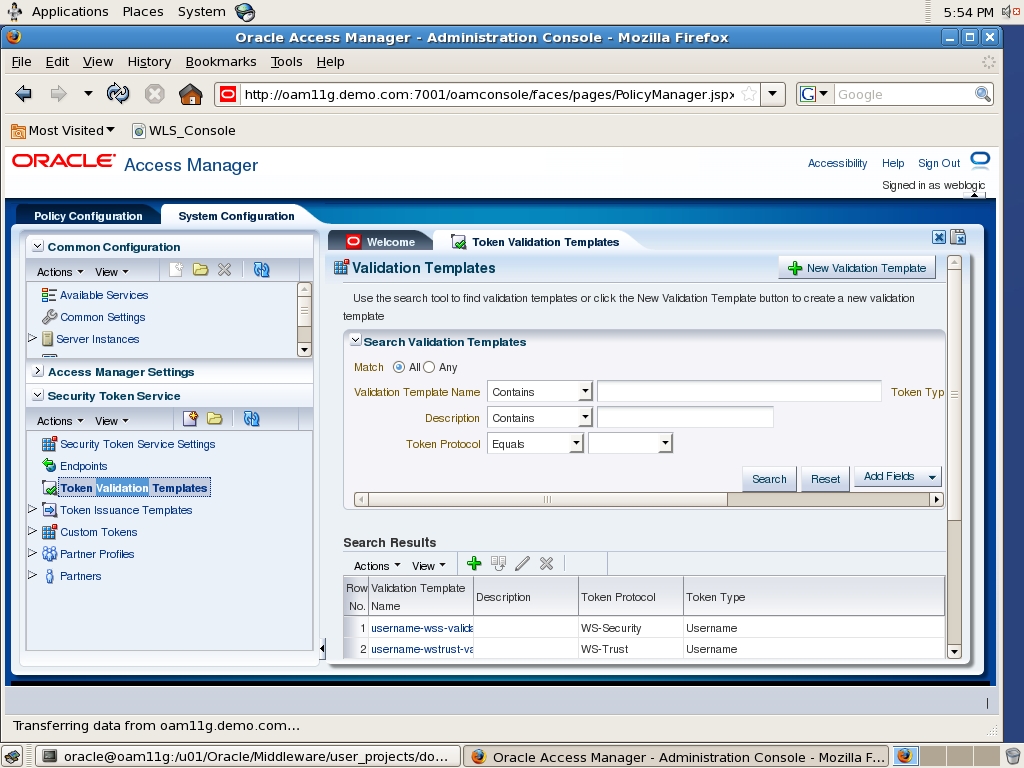
Task: Click the Firefox URL address field
Action: pyautogui.click(x=489, y=94)
